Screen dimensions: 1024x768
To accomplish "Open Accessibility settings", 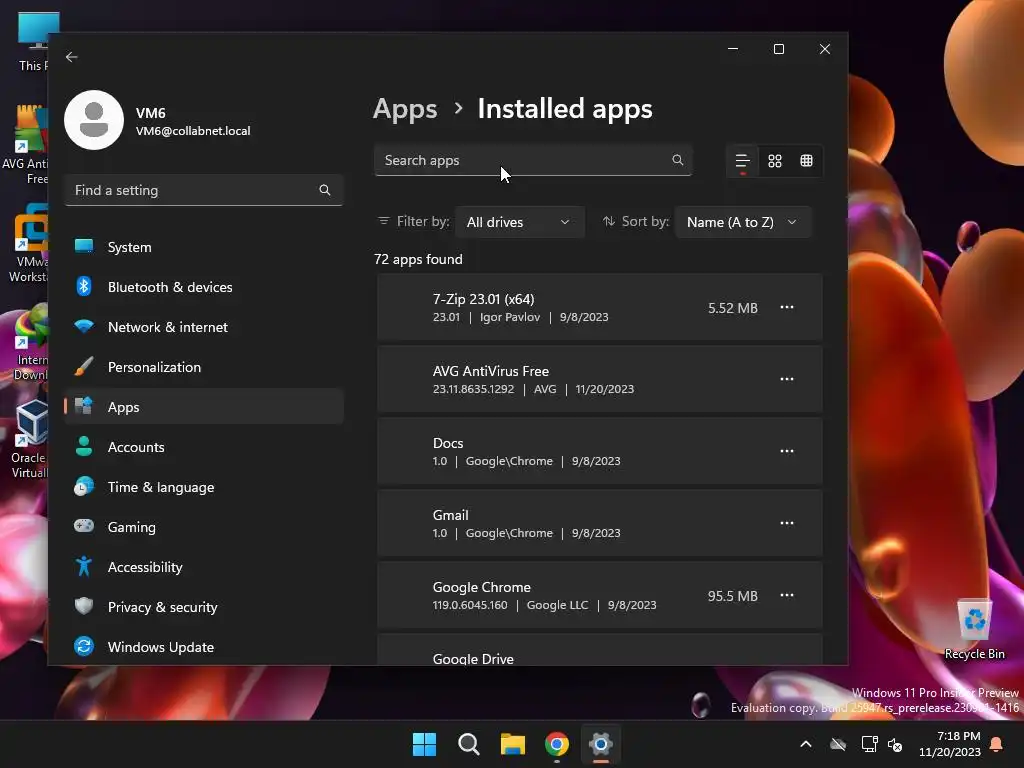I will 204,567.
